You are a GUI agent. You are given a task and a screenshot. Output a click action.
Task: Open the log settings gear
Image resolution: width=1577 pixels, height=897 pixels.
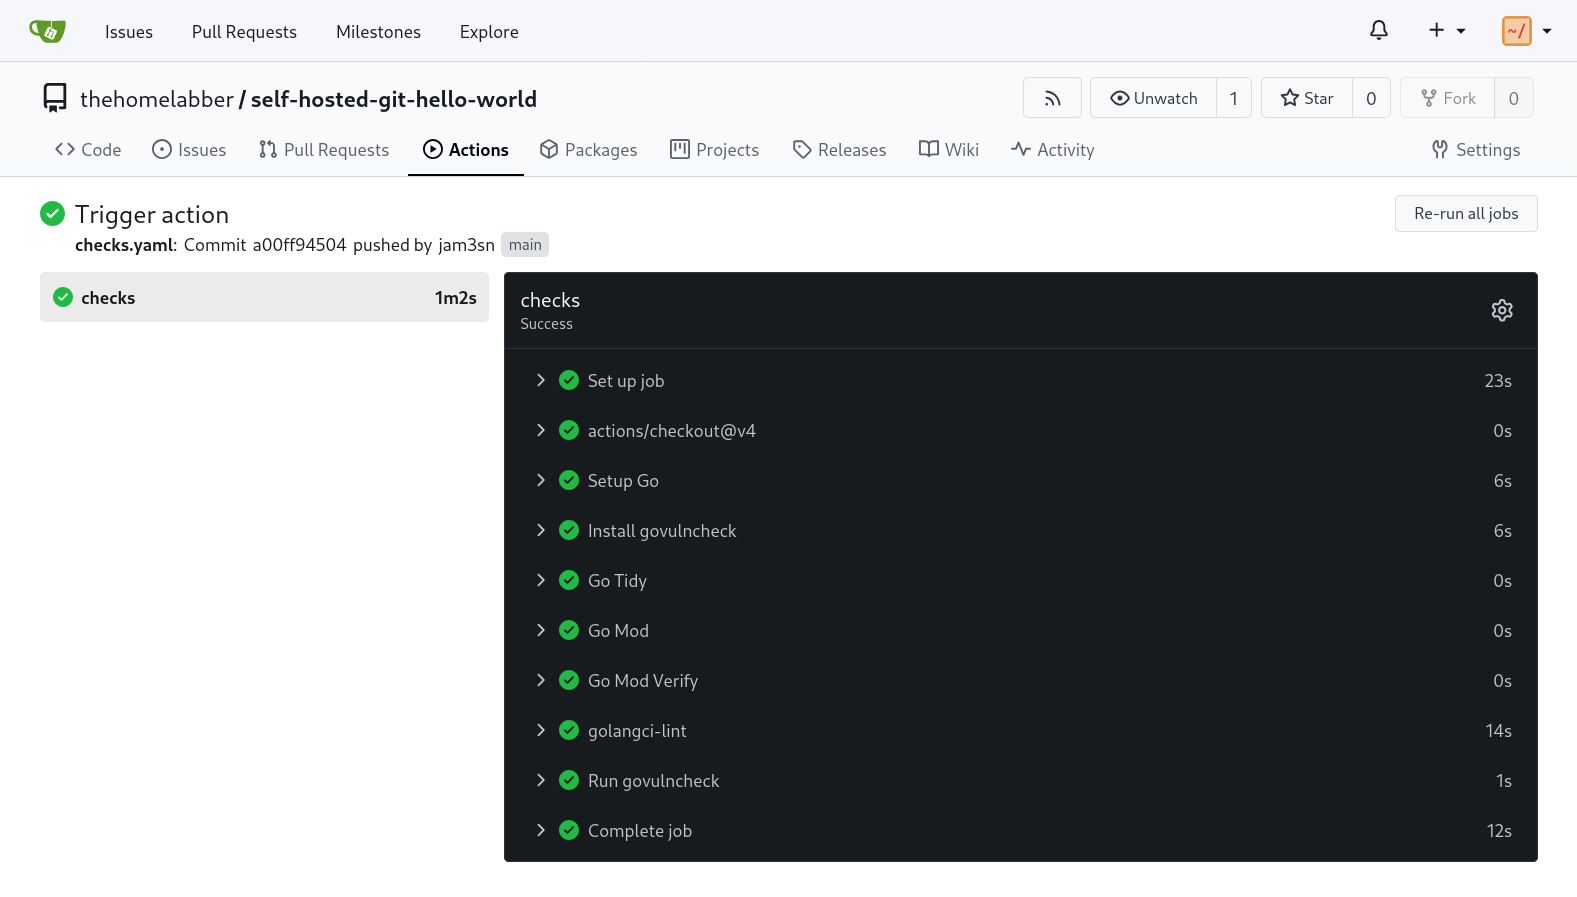pos(1502,310)
